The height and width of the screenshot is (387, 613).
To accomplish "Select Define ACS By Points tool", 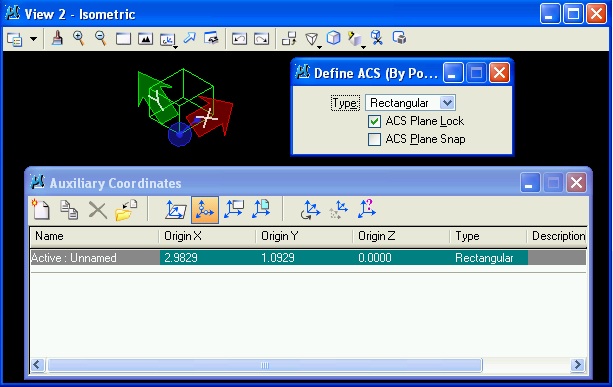I will (x=205, y=210).
